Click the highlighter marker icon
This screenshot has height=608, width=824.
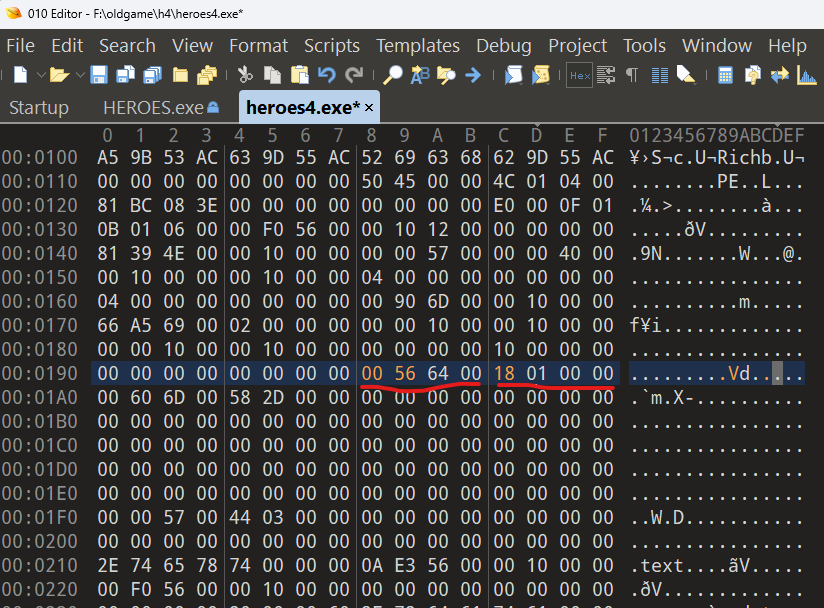pos(686,75)
